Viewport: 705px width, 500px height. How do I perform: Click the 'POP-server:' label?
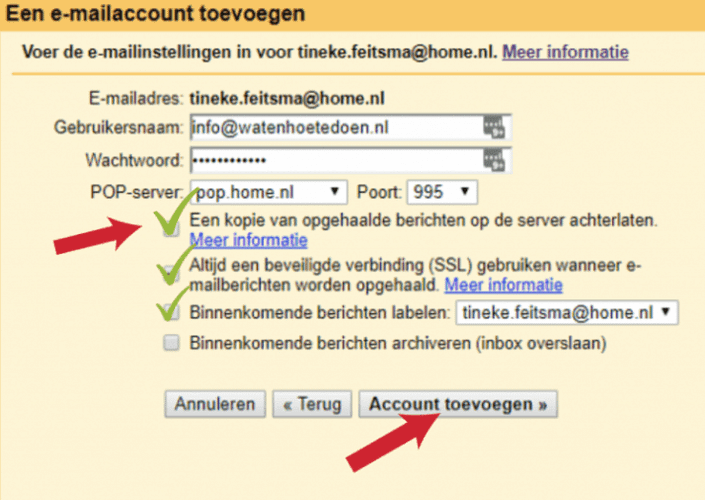point(137,192)
